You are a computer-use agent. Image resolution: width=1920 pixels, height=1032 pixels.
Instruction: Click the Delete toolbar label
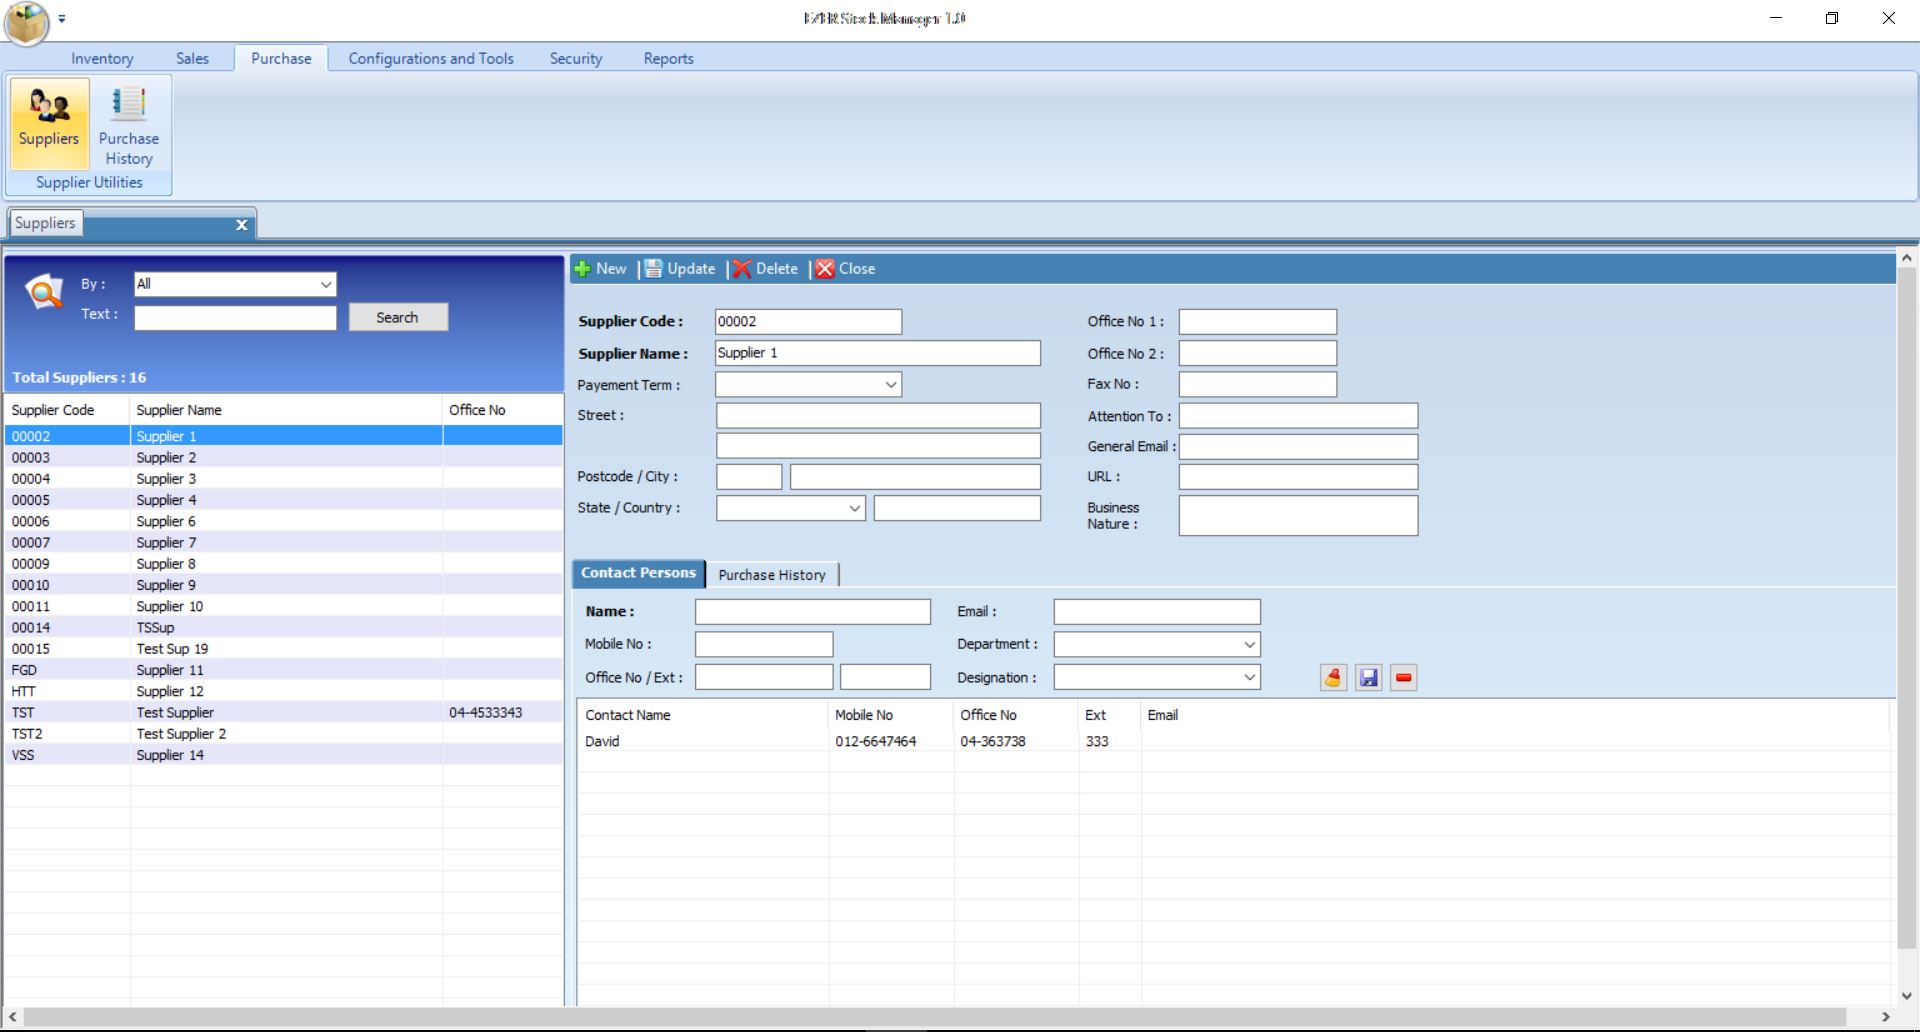coord(777,269)
